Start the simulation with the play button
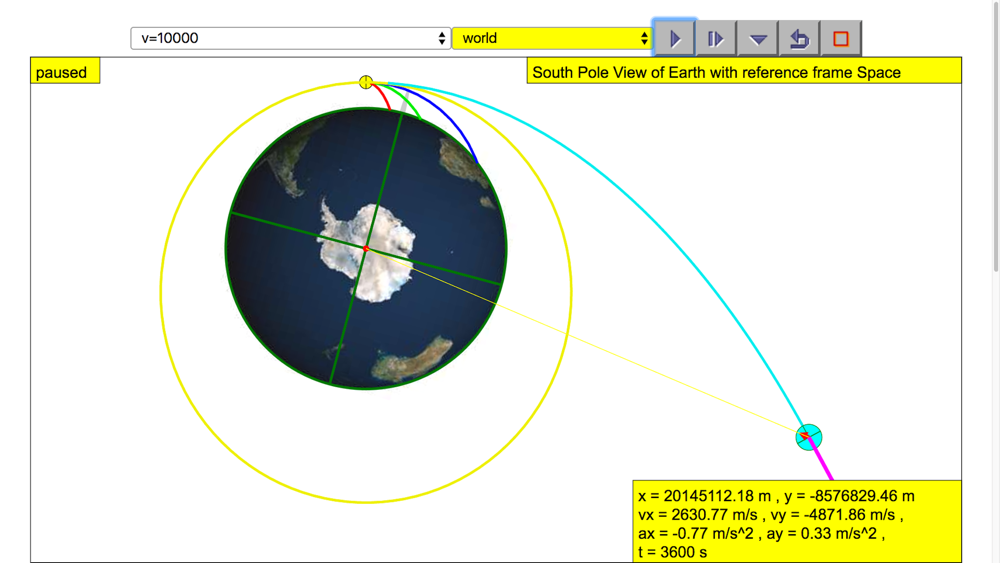 [674, 38]
